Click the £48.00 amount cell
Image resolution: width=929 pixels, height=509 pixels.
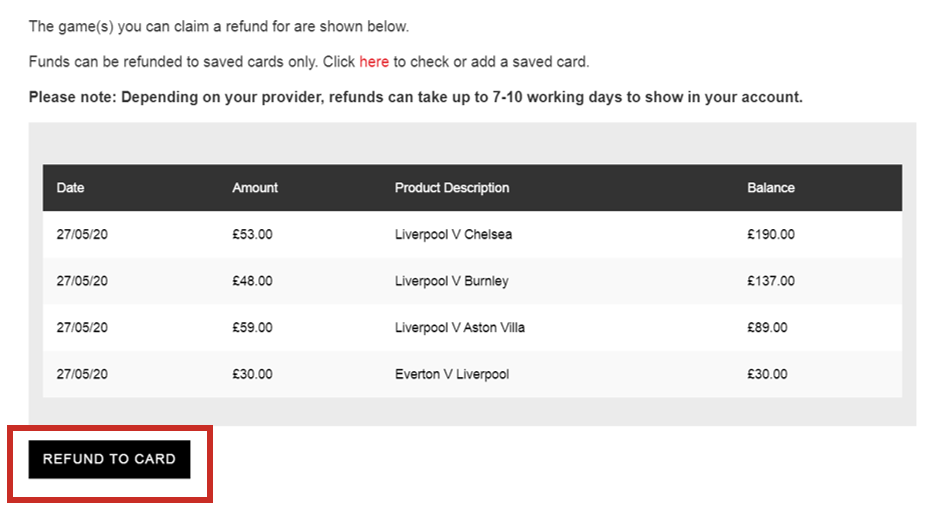tap(252, 281)
